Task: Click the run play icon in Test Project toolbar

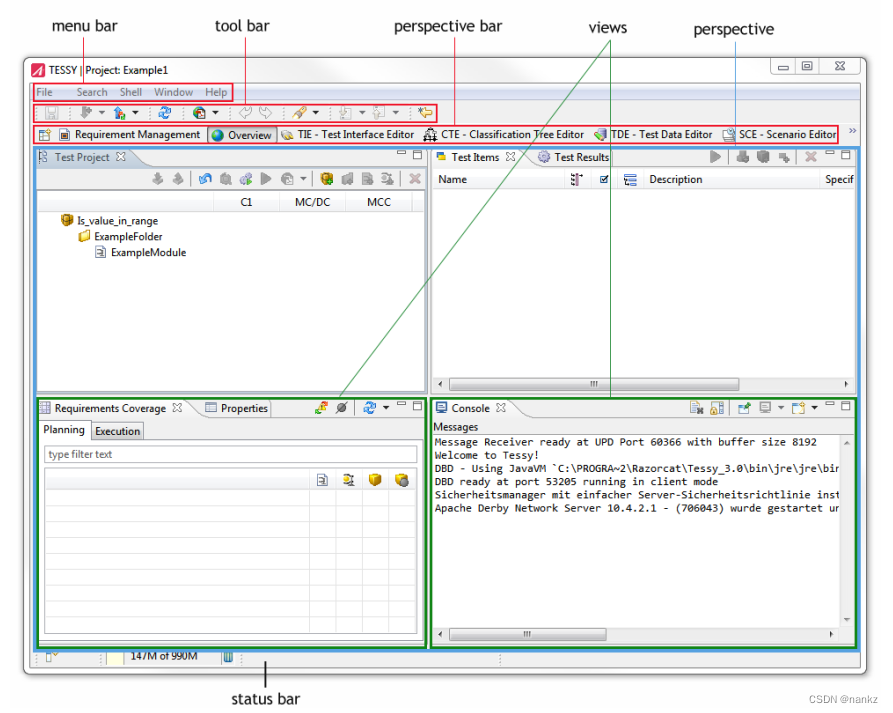Action: (265, 179)
